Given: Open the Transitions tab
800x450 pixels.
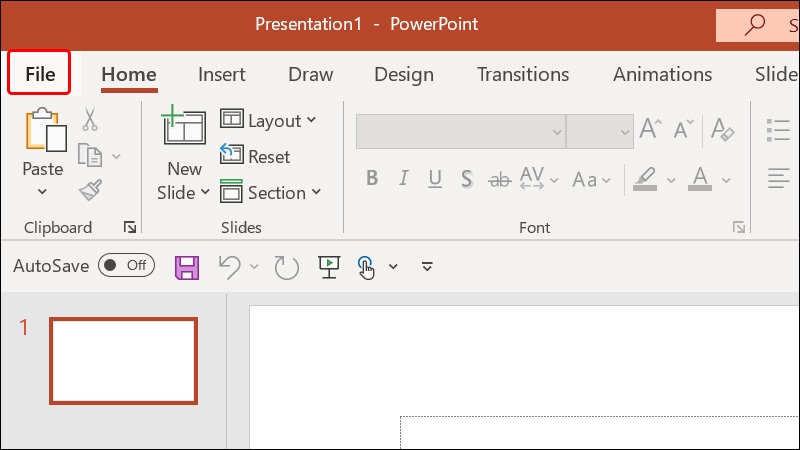Looking at the screenshot, I should (523, 74).
